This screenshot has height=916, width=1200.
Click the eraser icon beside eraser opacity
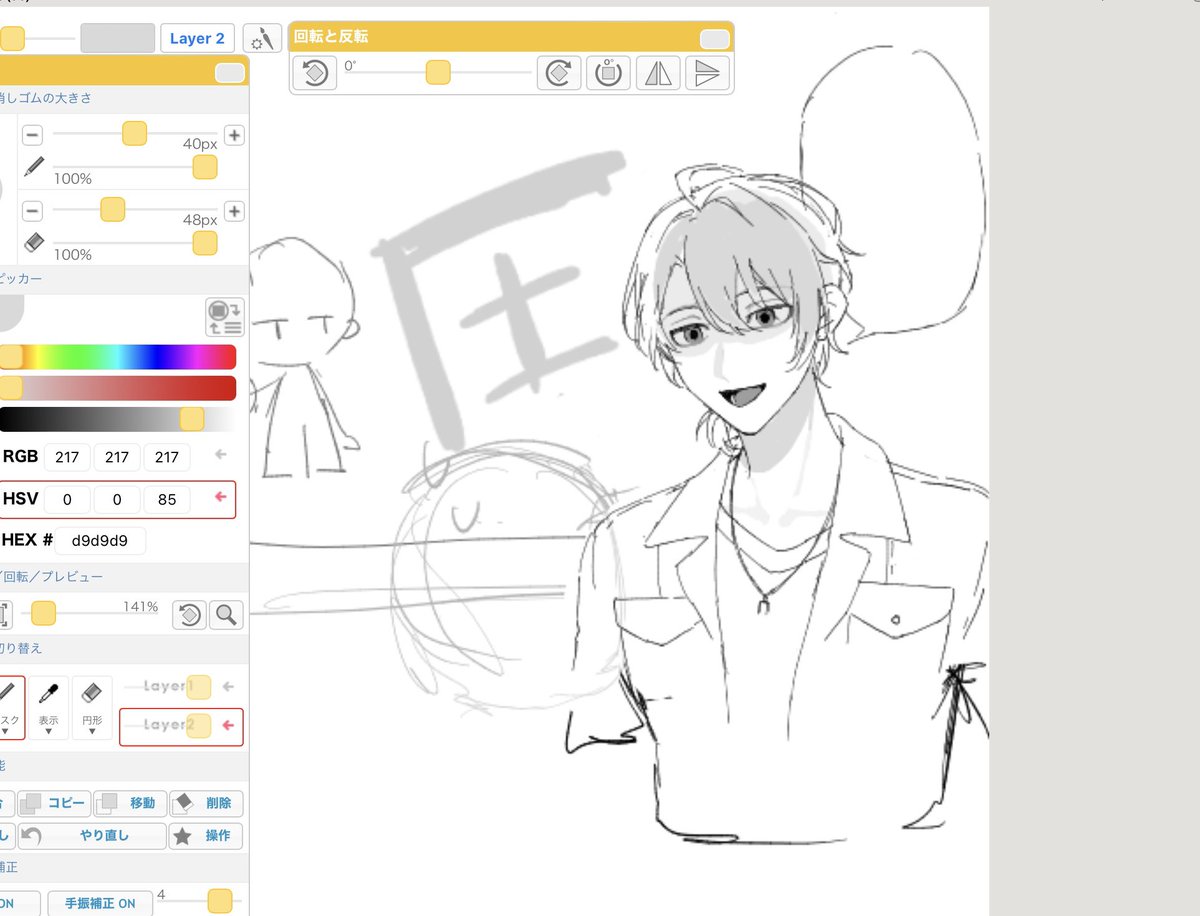point(34,243)
